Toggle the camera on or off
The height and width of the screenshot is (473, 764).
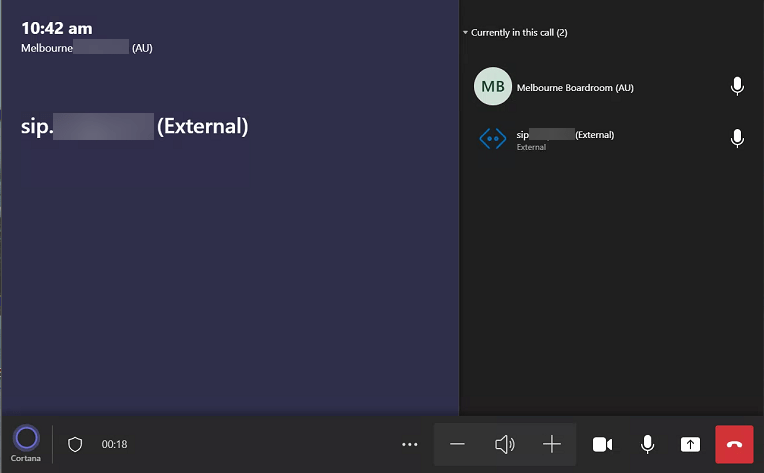click(x=602, y=444)
